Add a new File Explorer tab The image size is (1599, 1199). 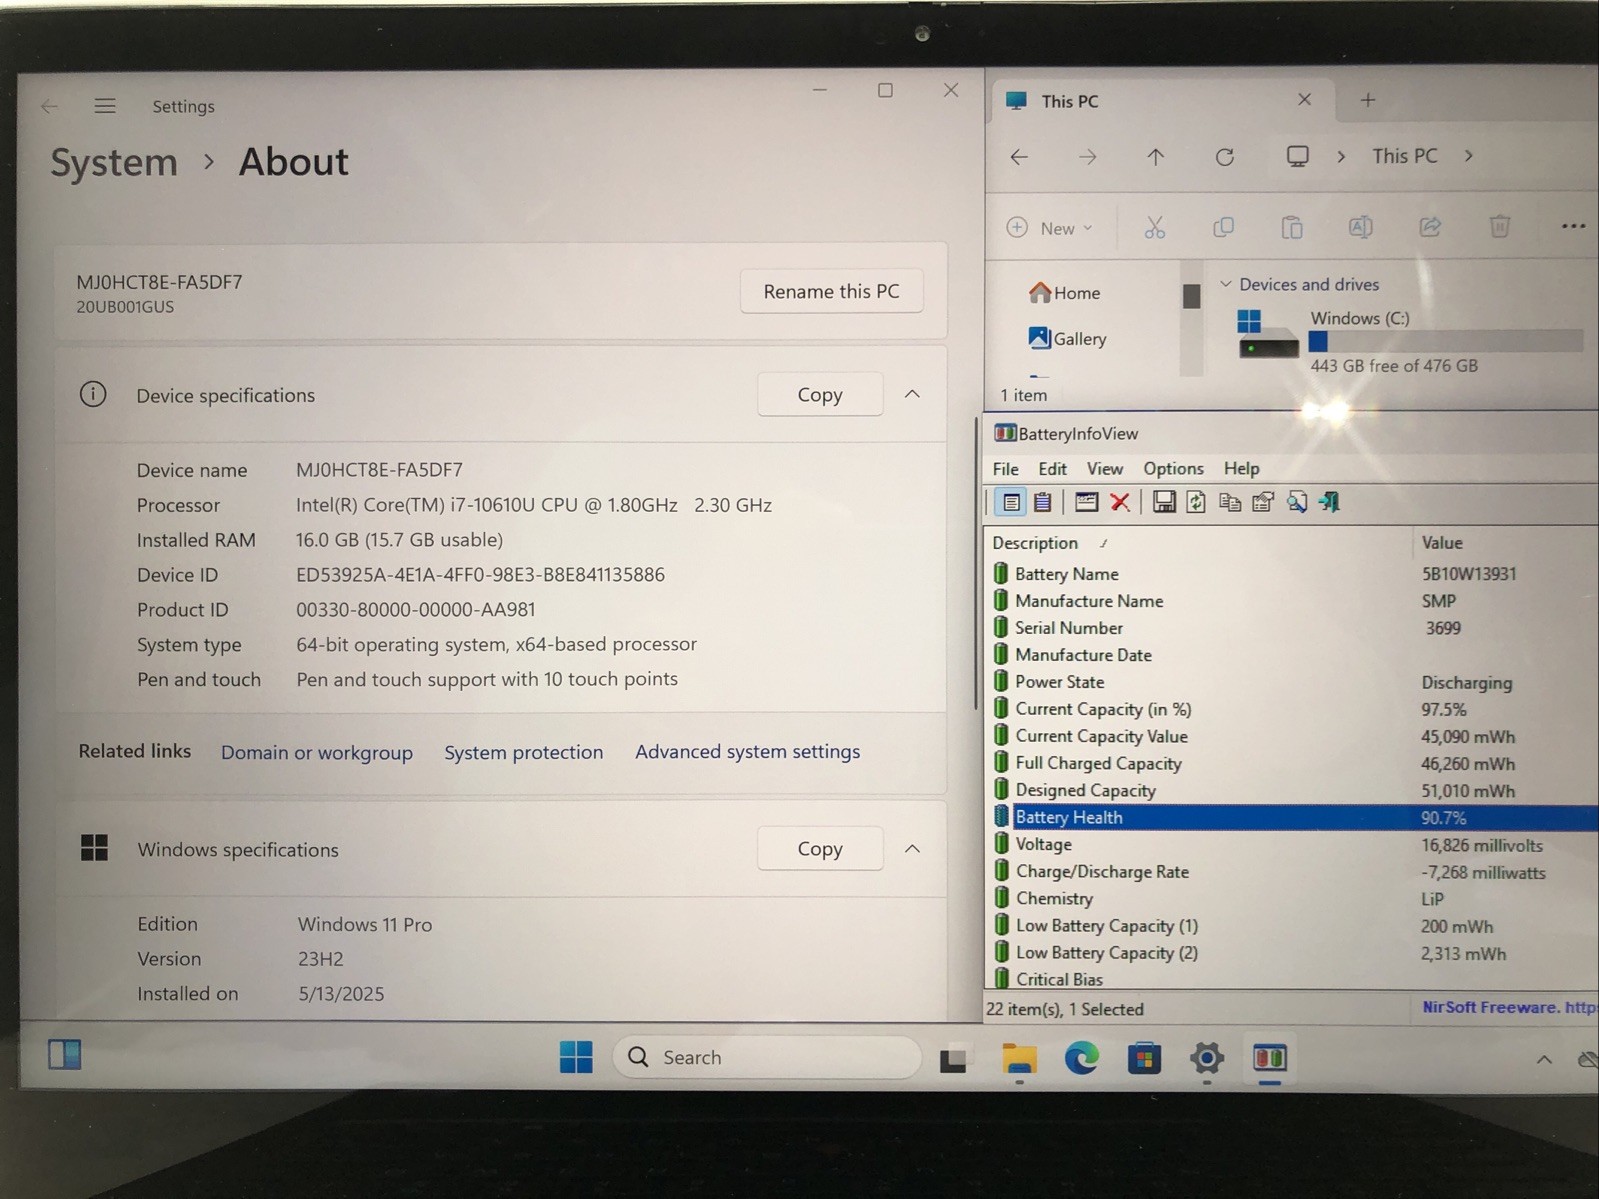pyautogui.click(x=1368, y=100)
